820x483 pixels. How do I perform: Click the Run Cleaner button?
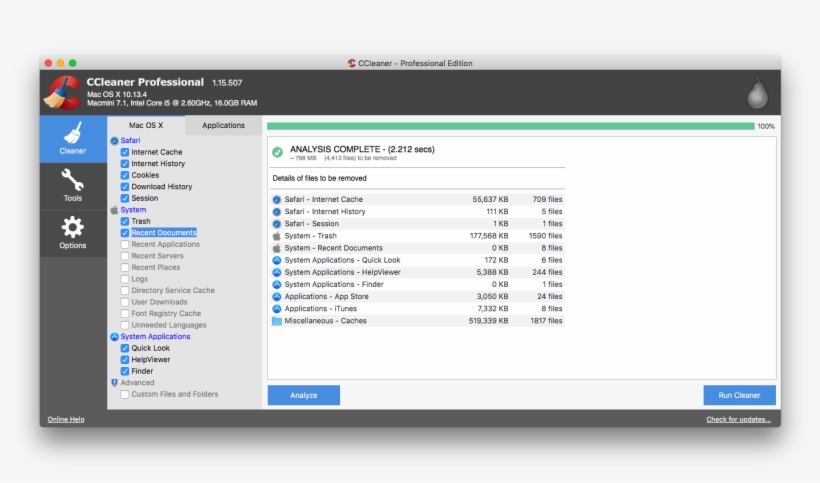pyautogui.click(x=739, y=395)
